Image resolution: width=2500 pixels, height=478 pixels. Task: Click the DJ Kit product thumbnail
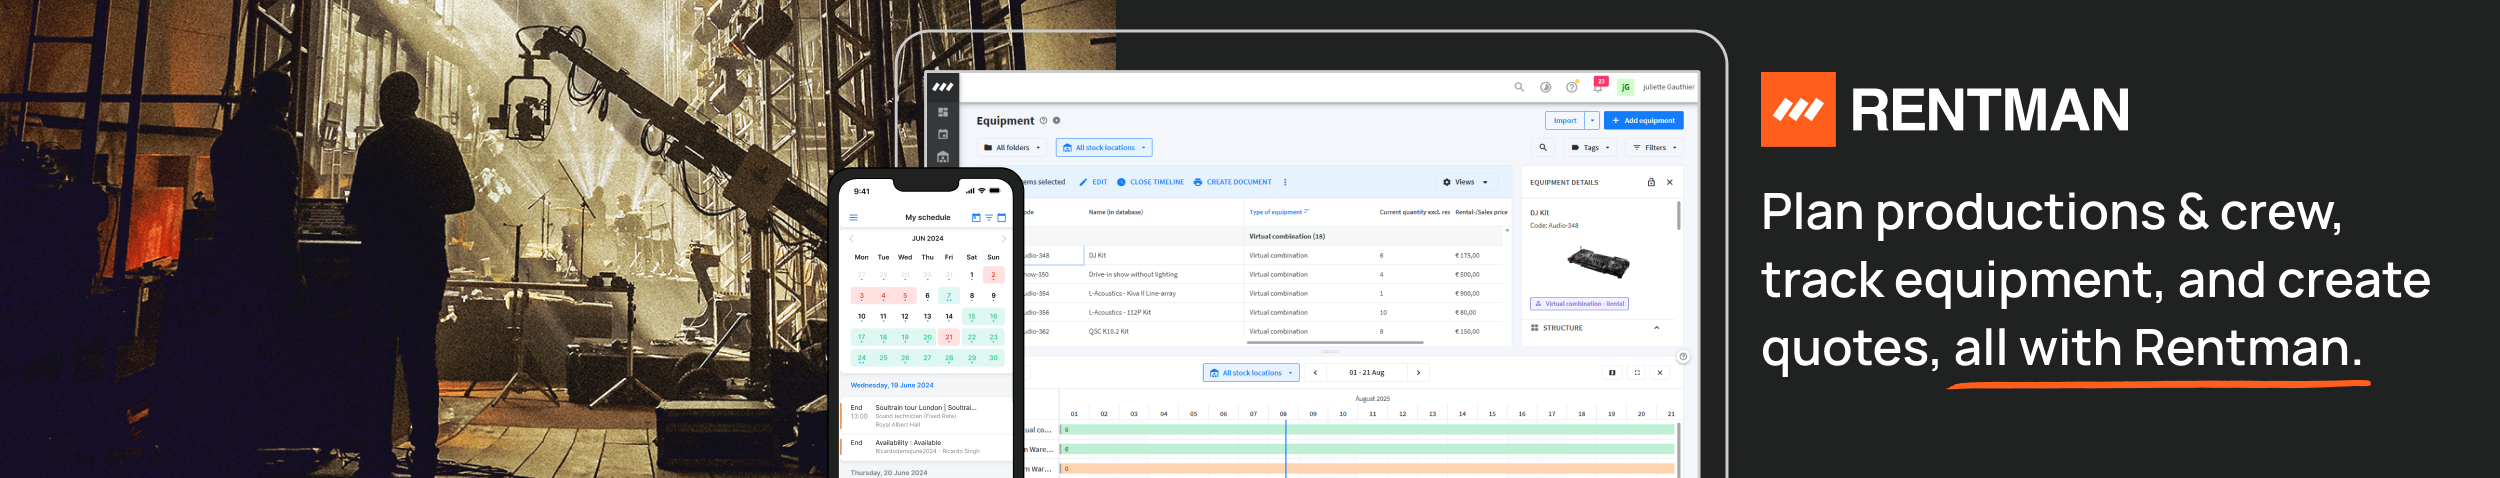tap(1597, 262)
